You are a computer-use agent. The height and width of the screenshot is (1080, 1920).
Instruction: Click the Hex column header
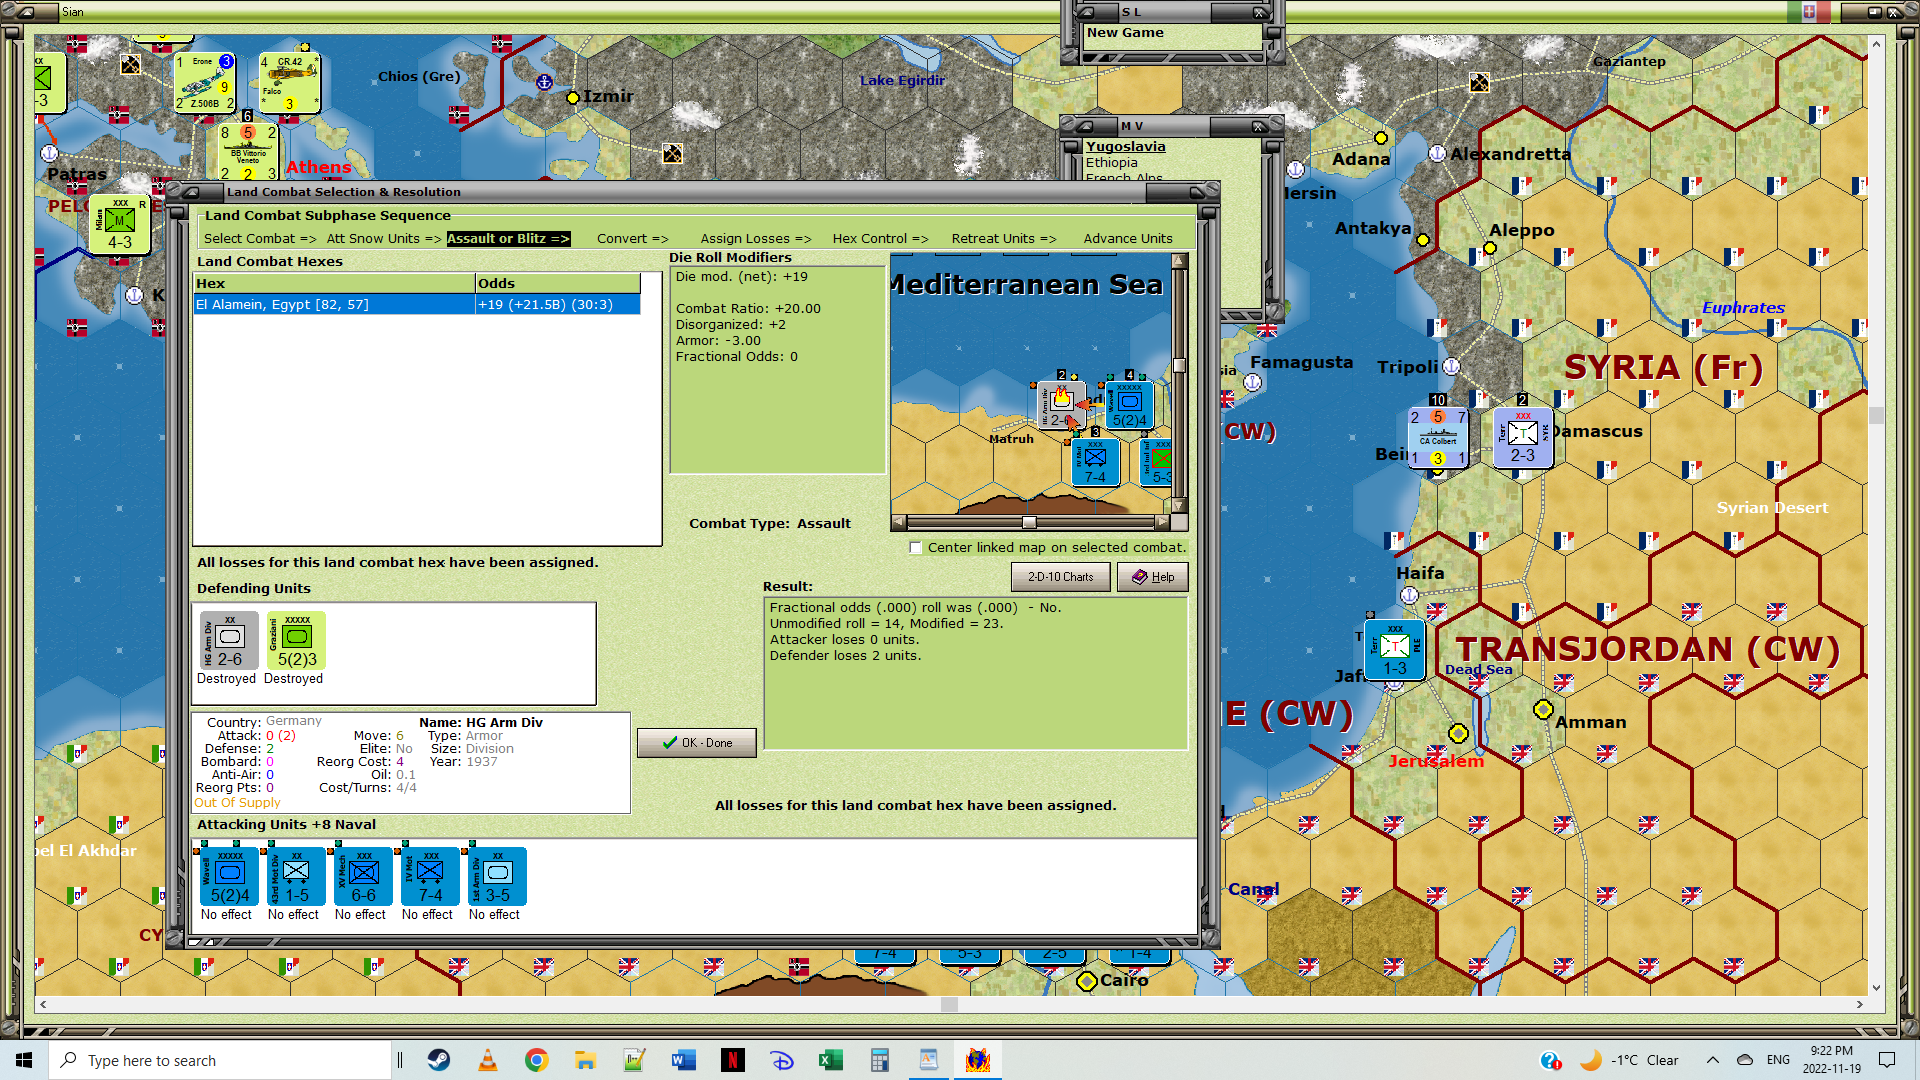pyautogui.click(x=334, y=283)
